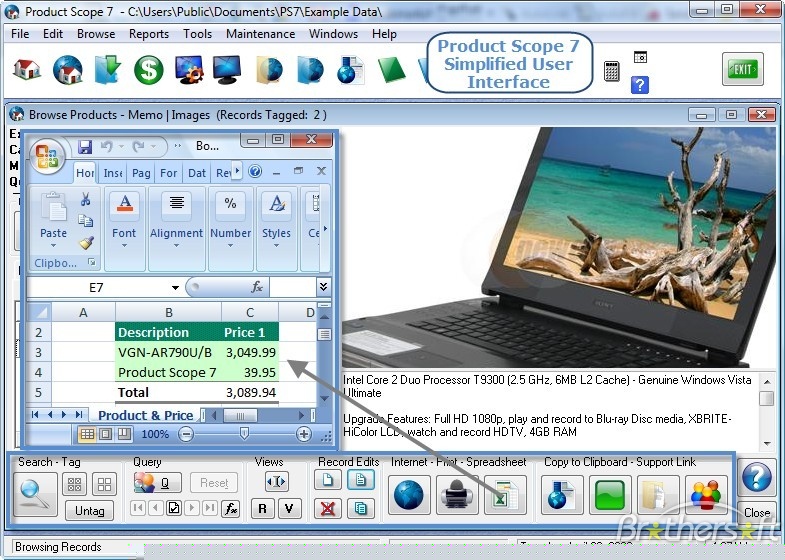The height and width of the screenshot is (560, 785).
Task: Expand the Styles group dropdown
Action: [276, 245]
